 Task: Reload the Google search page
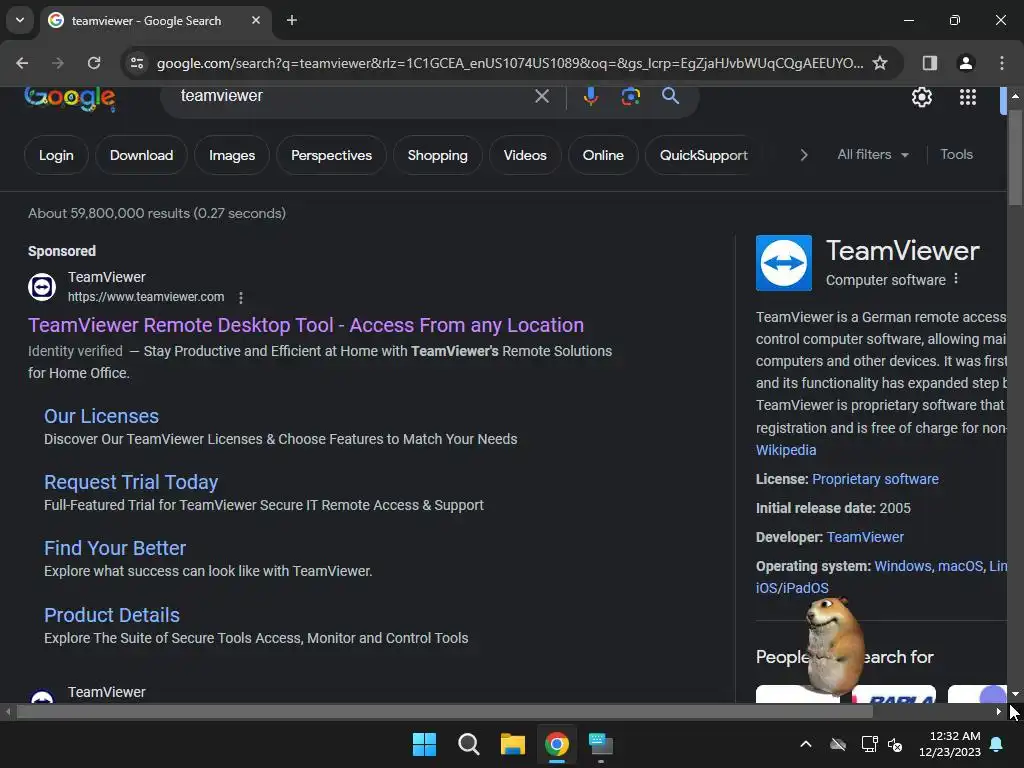coord(94,63)
